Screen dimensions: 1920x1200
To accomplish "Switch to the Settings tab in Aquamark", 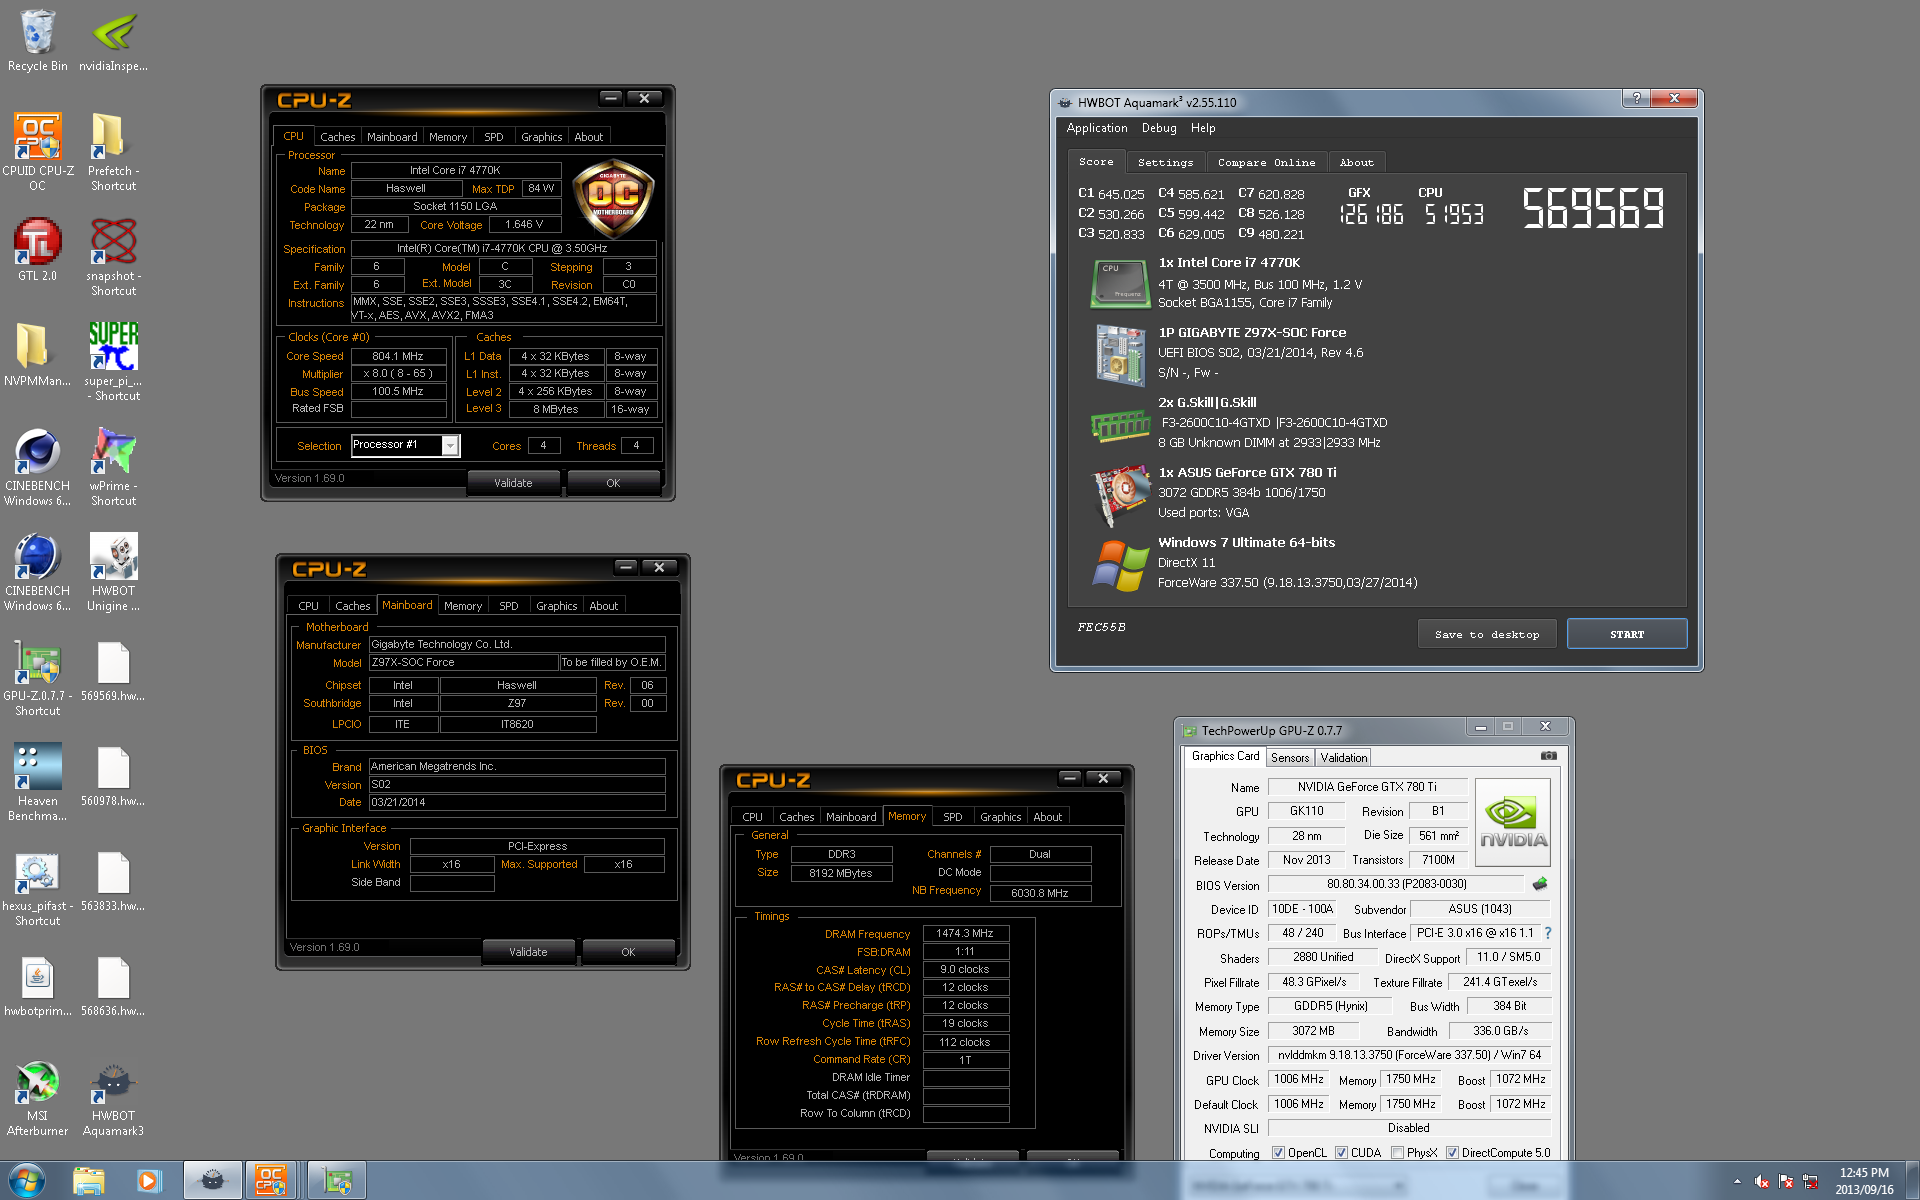I will click(x=1165, y=162).
